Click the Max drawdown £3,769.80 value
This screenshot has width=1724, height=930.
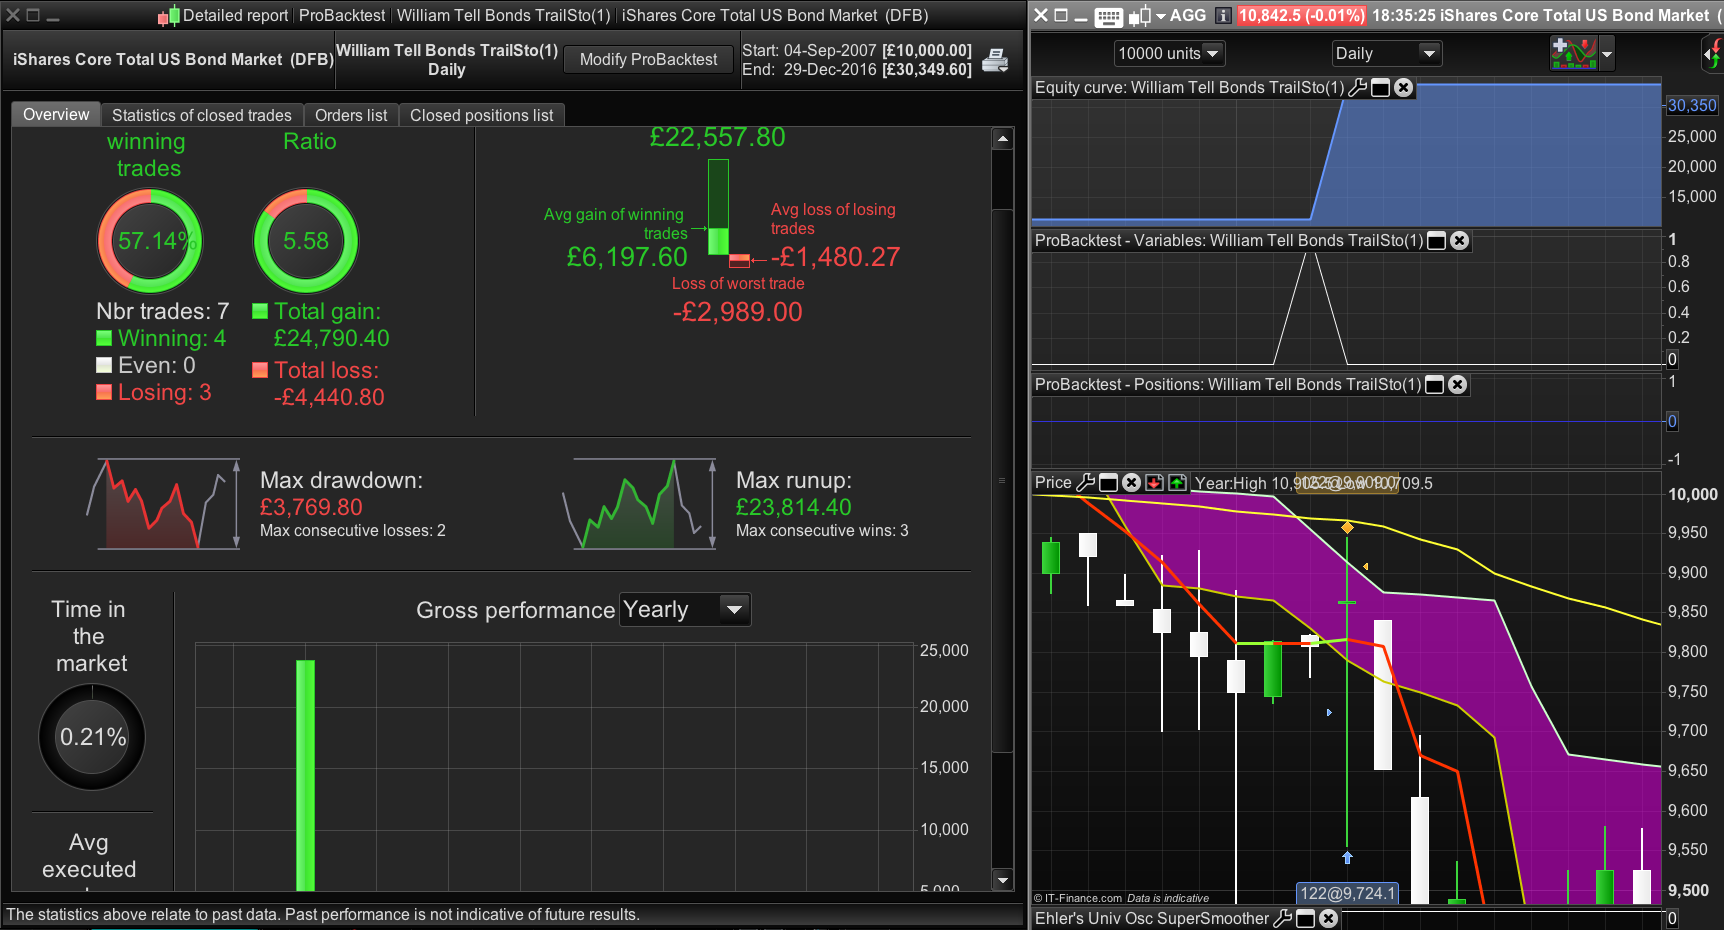pos(311,508)
